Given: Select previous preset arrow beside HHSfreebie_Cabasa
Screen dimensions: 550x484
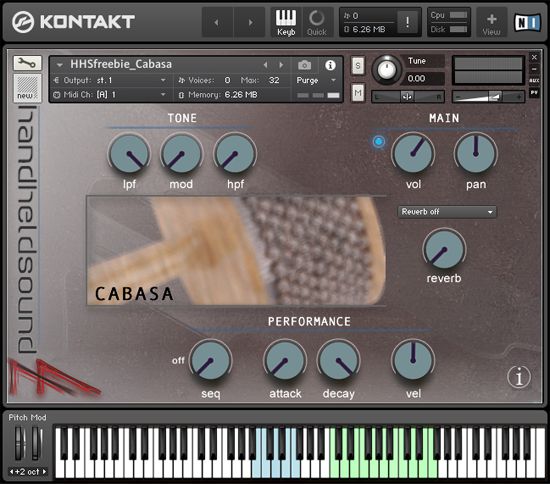Looking at the screenshot, I should (x=266, y=65).
